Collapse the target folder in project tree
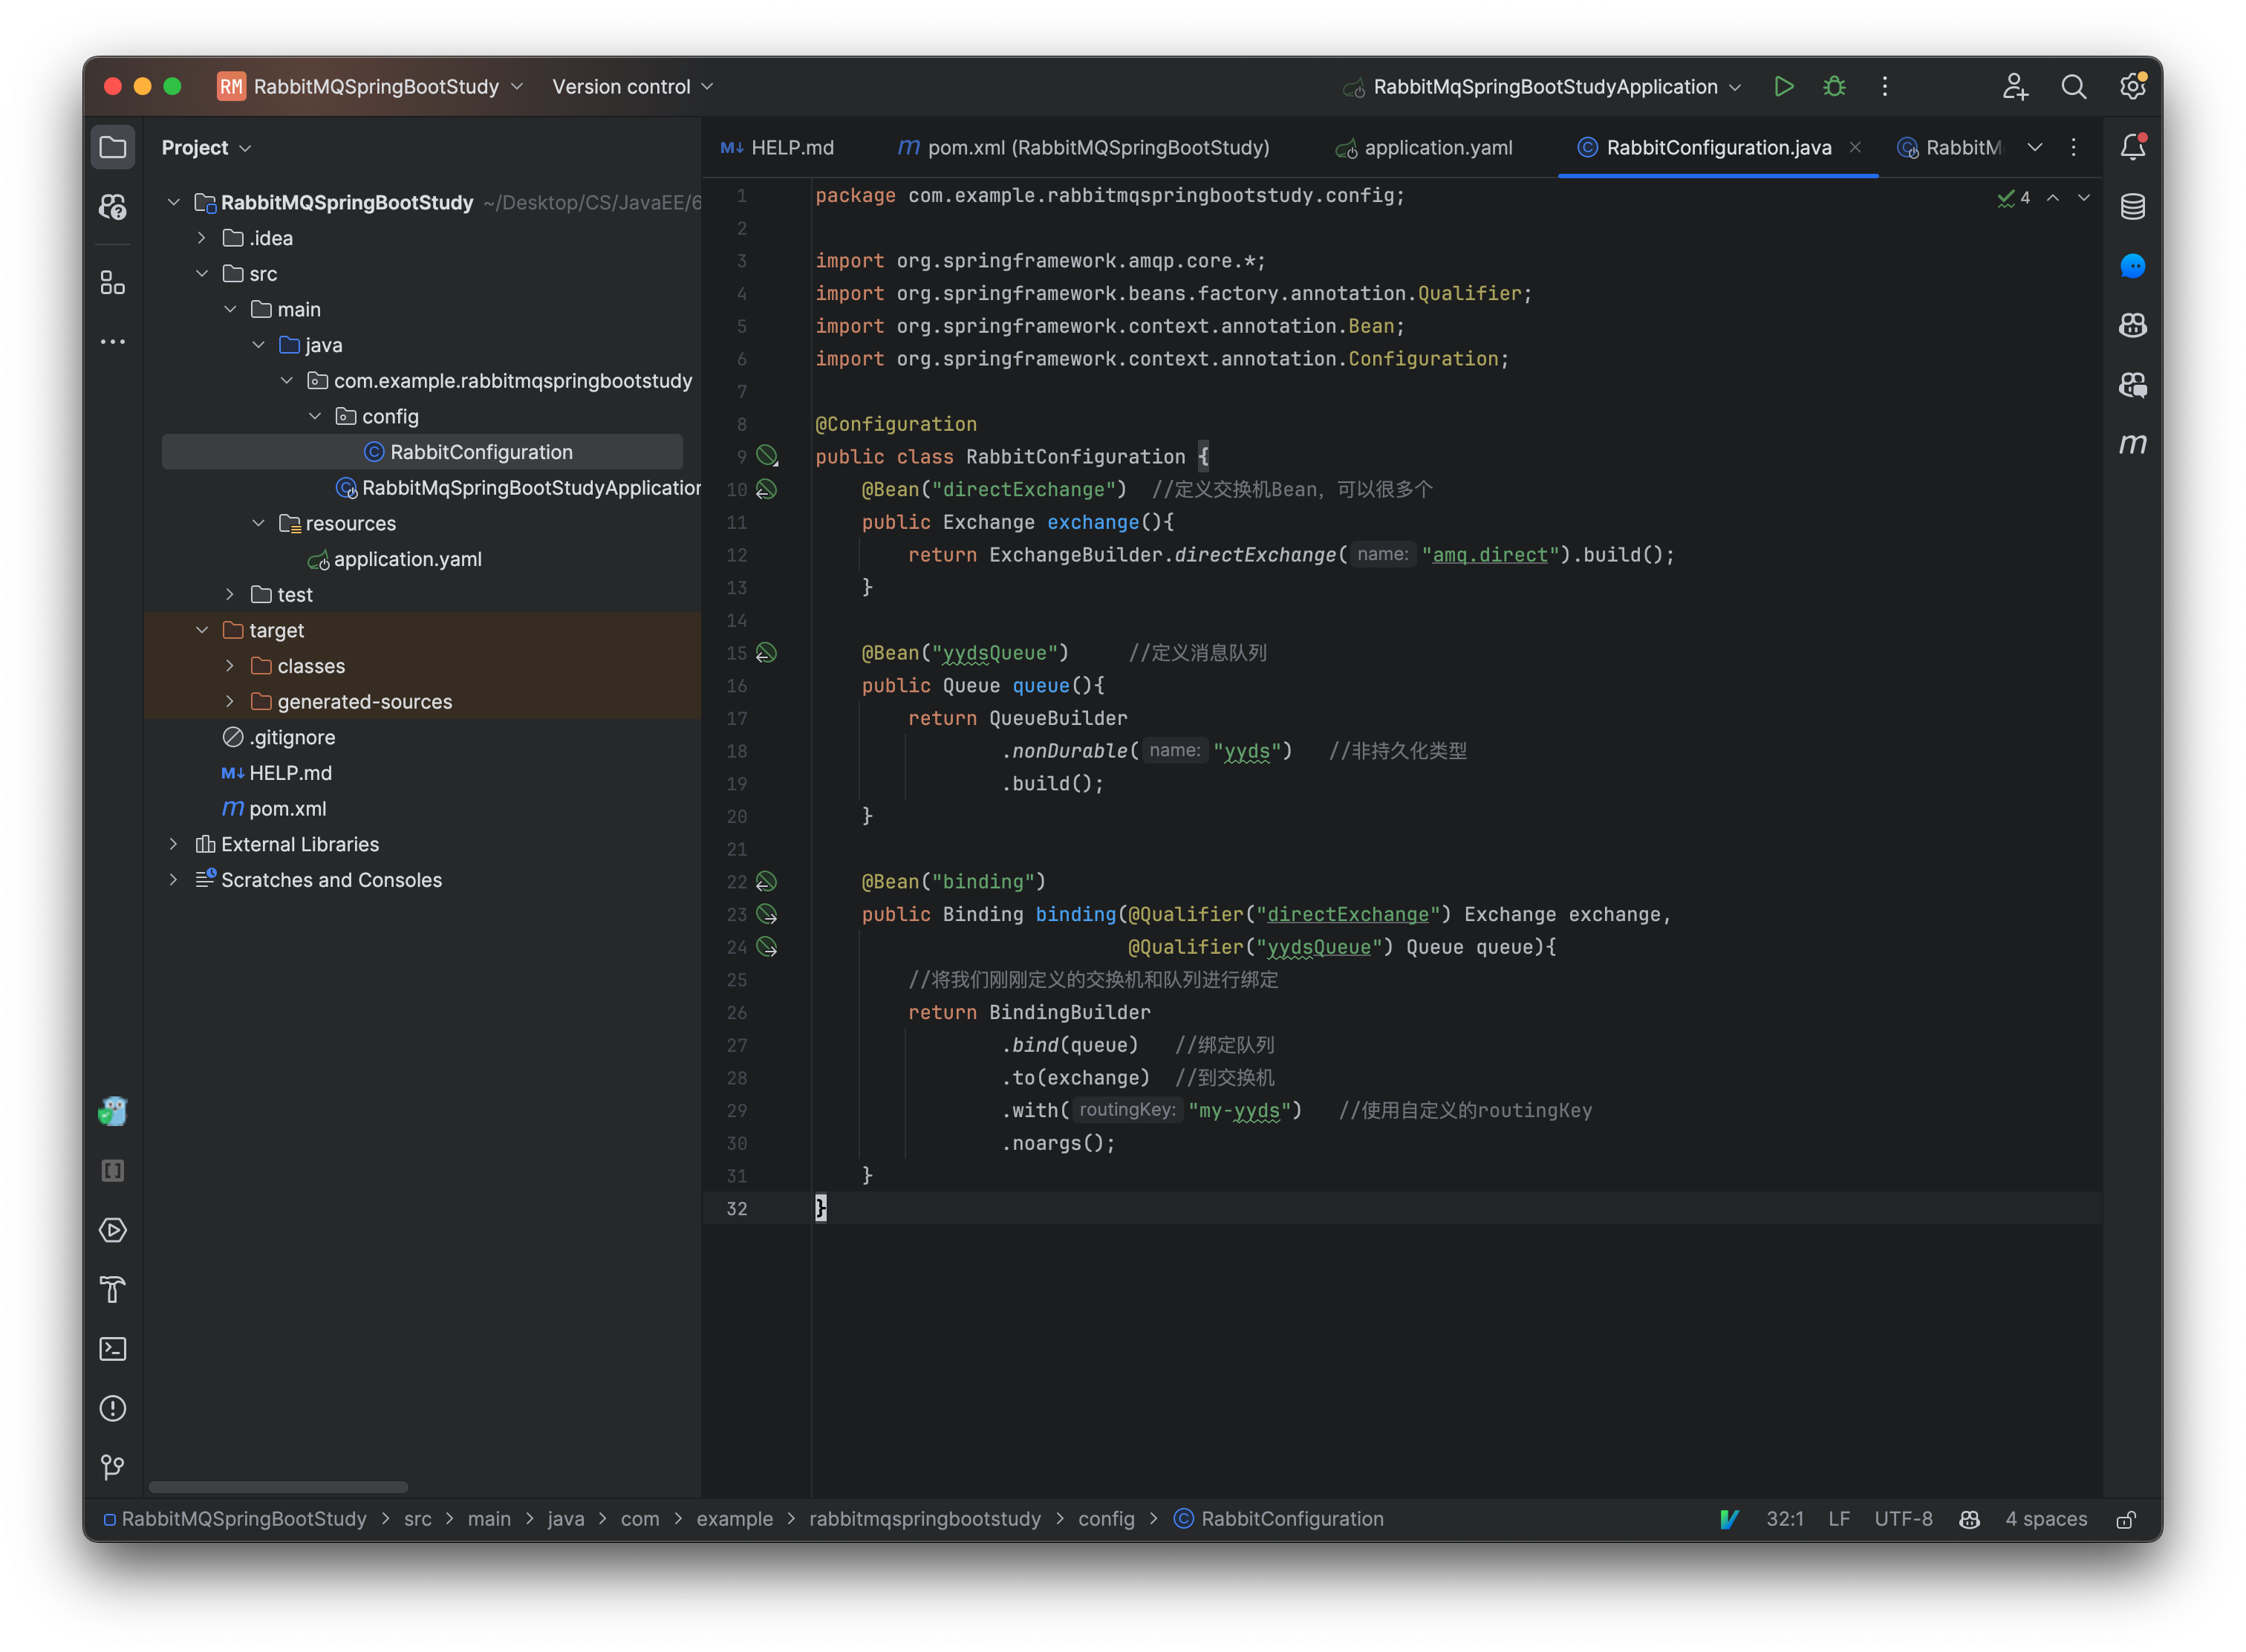2246x1652 pixels. (x=202, y=630)
